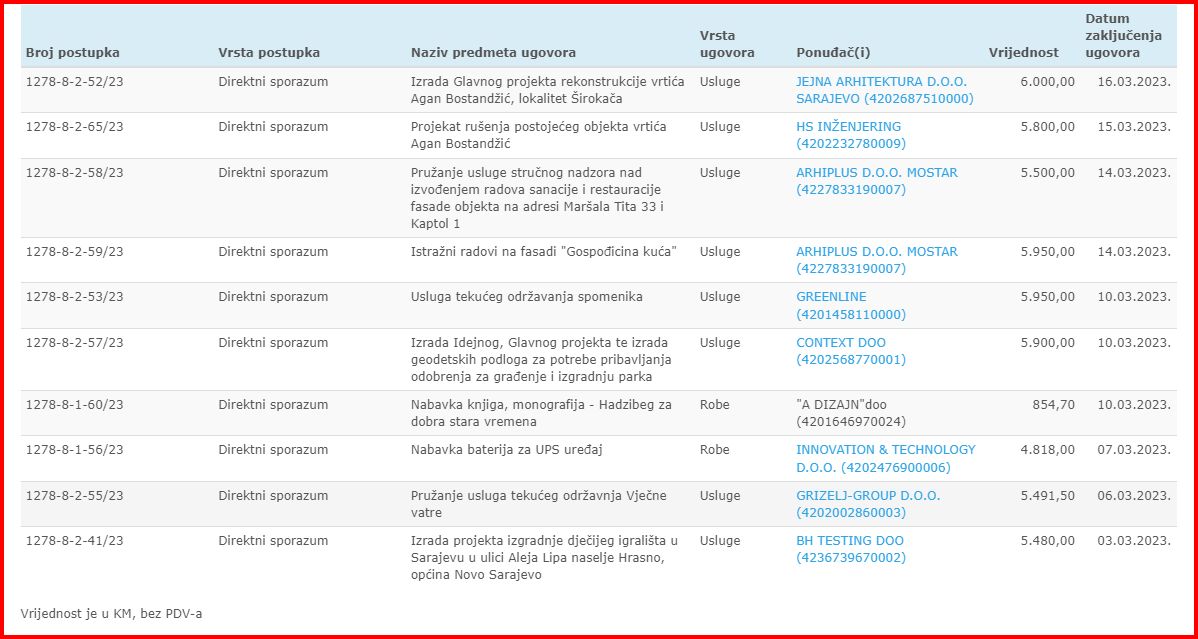Viewport: 1198px width, 639px height.
Task: Click "Usluge" in the BH TESTING row
Action: pos(720,540)
